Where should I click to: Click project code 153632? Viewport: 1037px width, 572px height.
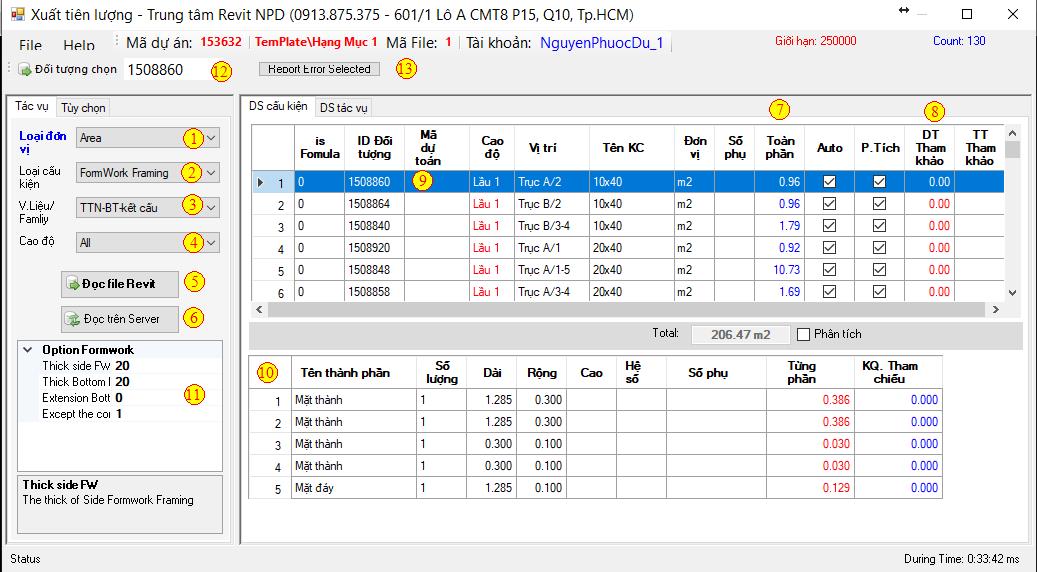(x=221, y=42)
